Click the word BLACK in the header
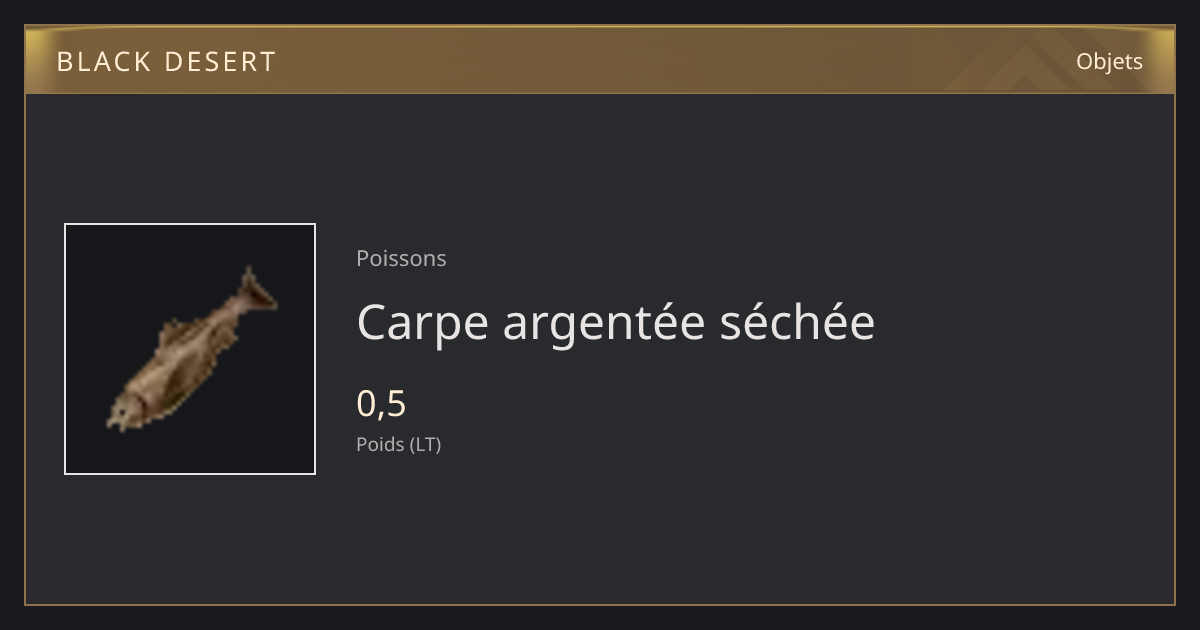1200x630 pixels. tap(104, 62)
